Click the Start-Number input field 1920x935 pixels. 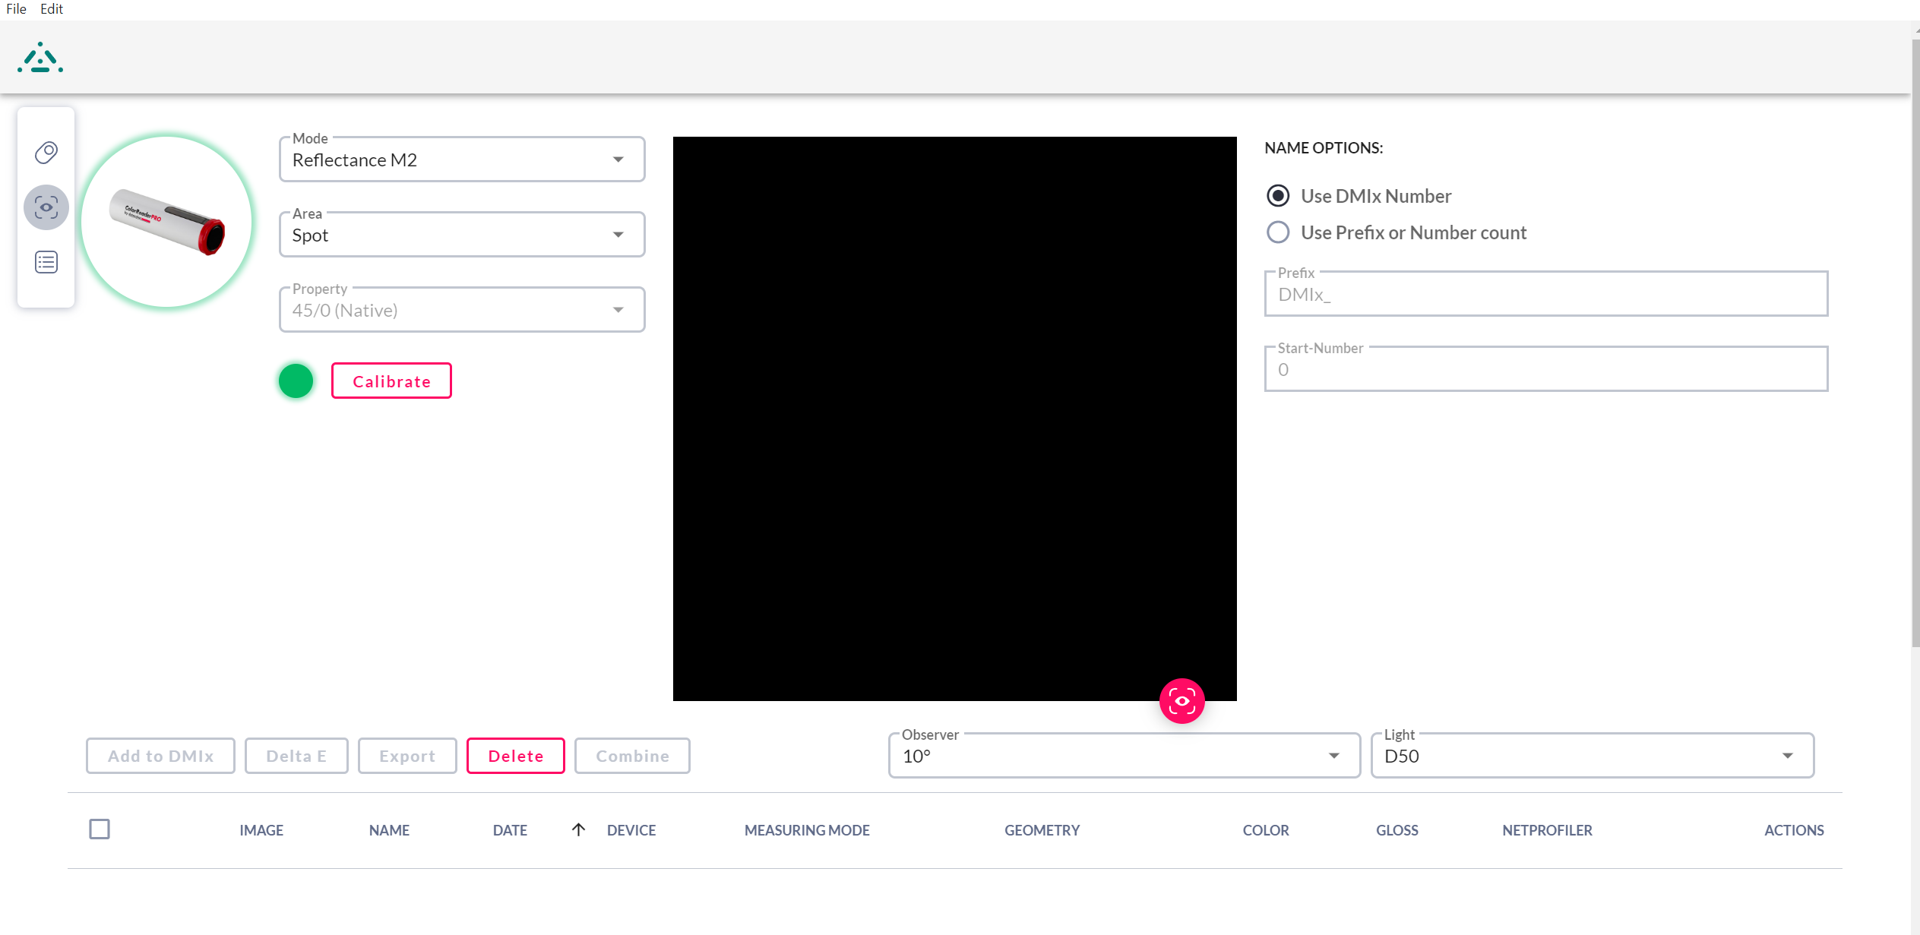(1546, 369)
